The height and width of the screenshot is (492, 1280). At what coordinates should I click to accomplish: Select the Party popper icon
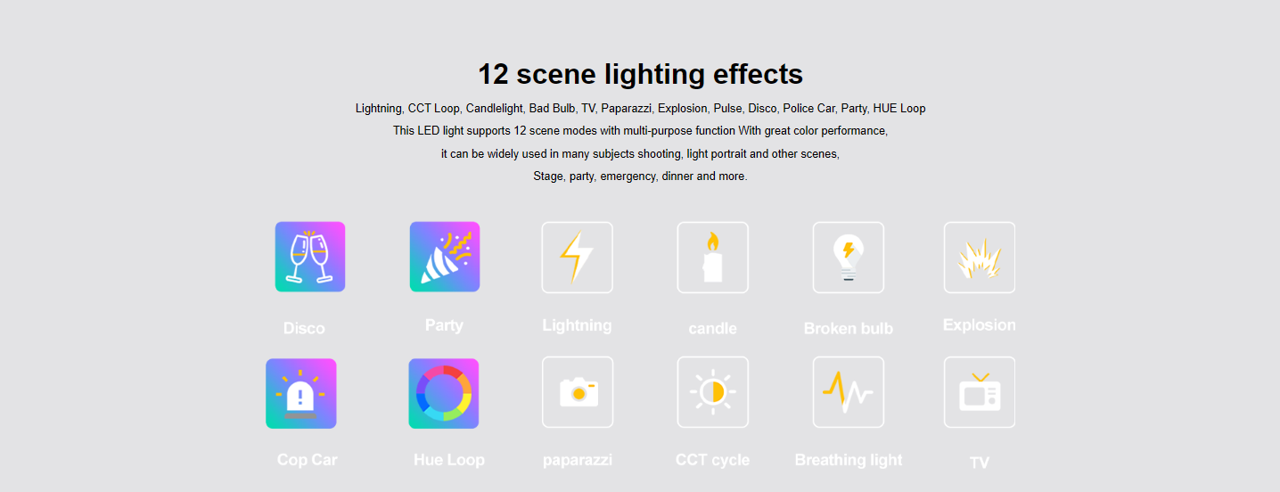(x=444, y=257)
